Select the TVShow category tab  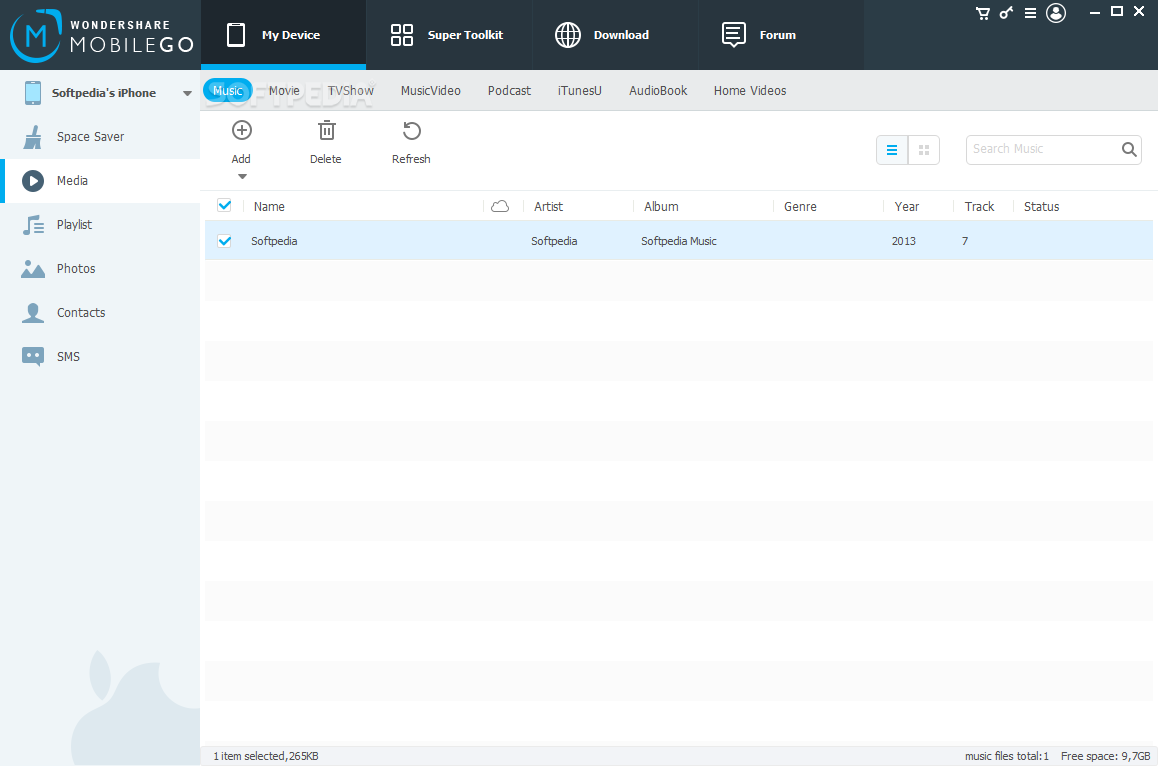351,91
